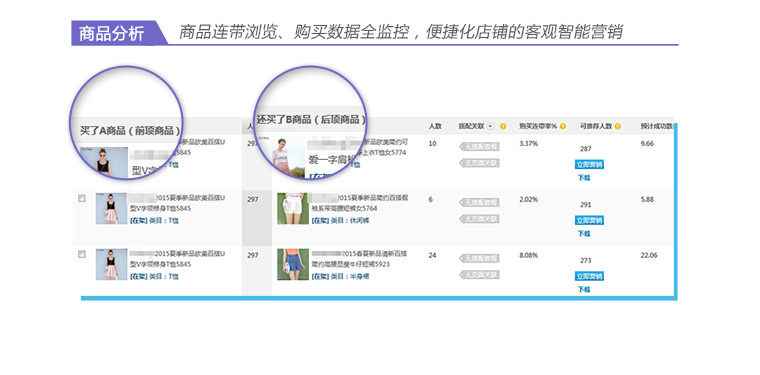Click the 搭配关联 column header
The height and width of the screenshot is (375, 760).
coord(472,126)
